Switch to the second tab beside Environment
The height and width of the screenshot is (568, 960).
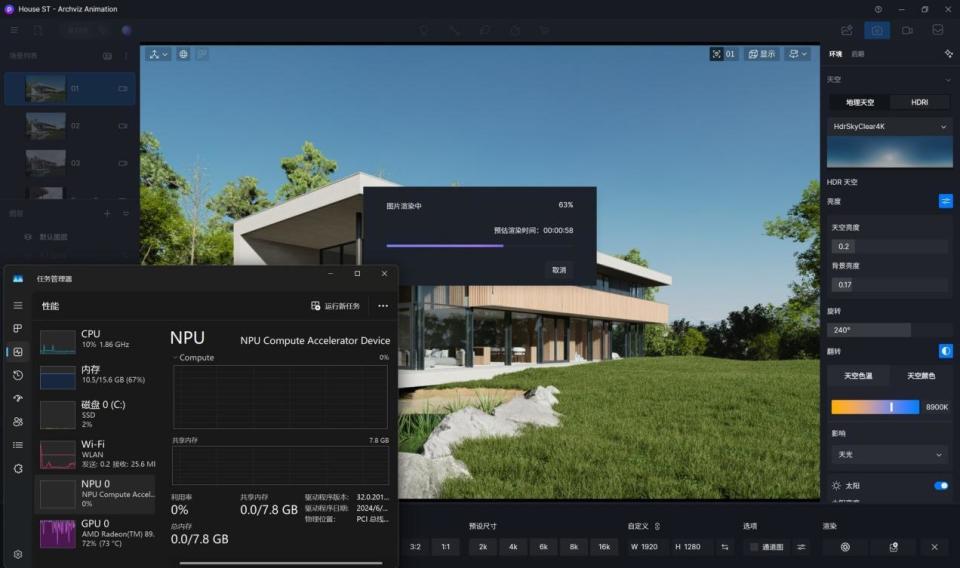[x=858, y=54]
